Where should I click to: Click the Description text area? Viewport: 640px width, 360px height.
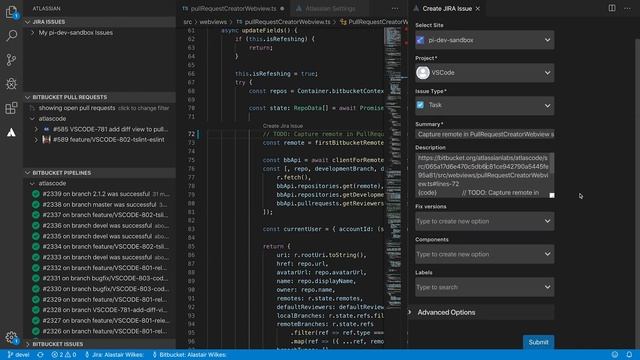[484, 175]
